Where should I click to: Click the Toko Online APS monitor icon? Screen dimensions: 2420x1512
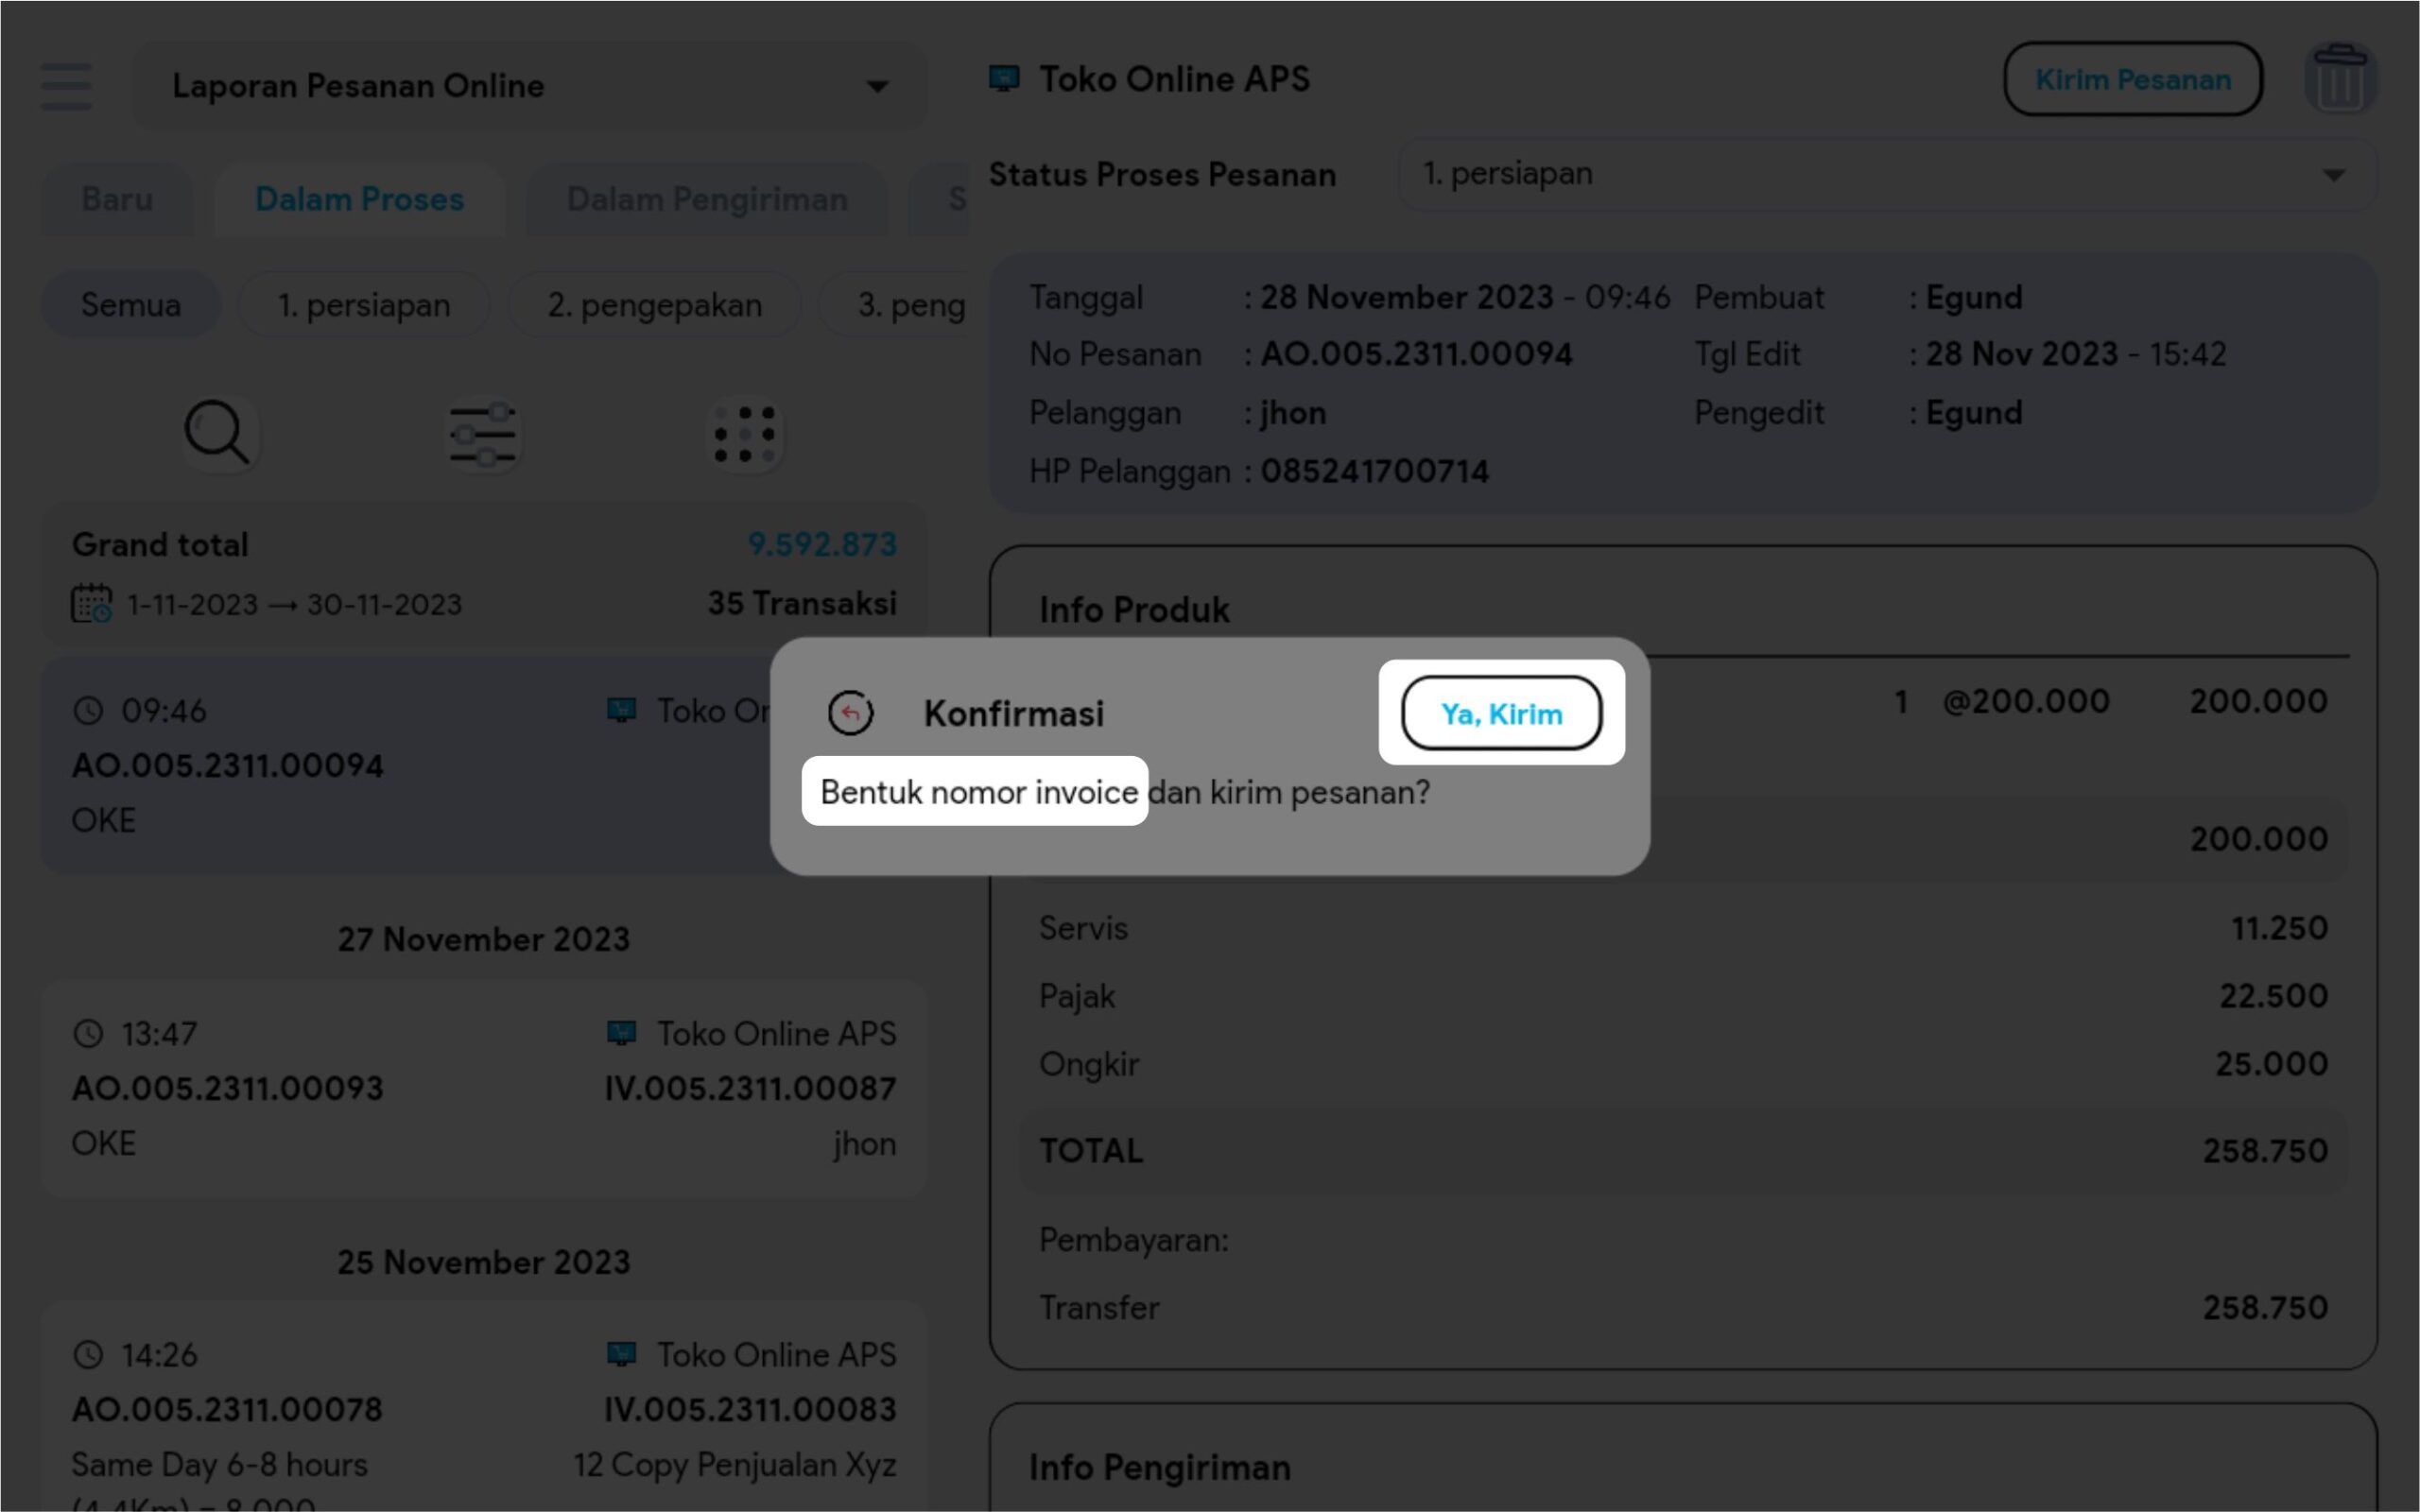pyautogui.click(x=1004, y=79)
